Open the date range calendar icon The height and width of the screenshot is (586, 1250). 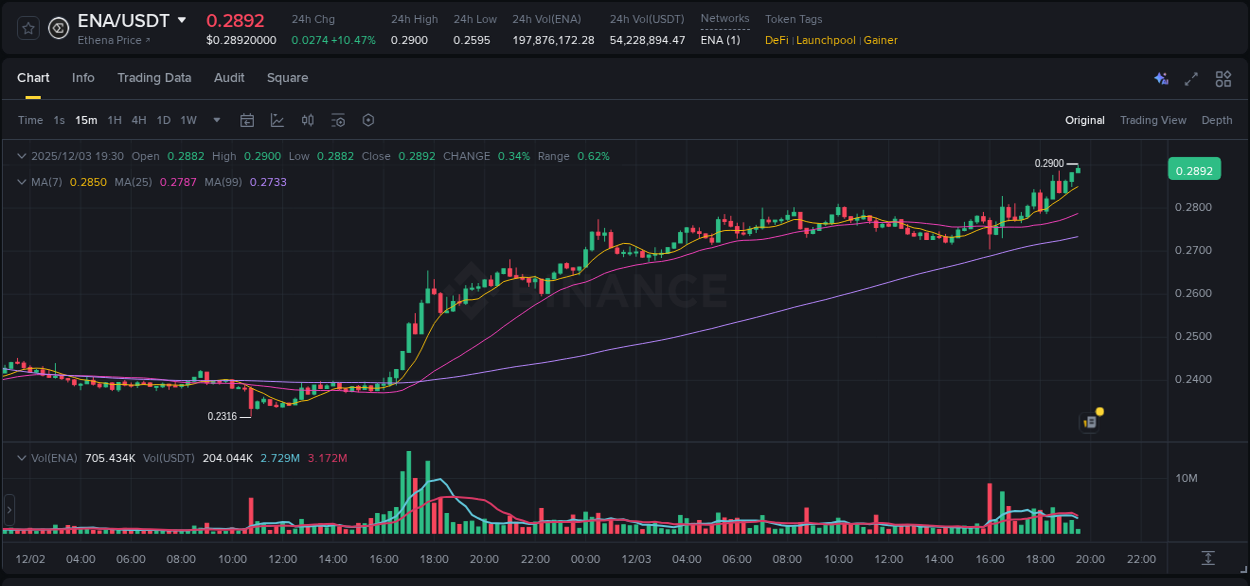[247, 120]
